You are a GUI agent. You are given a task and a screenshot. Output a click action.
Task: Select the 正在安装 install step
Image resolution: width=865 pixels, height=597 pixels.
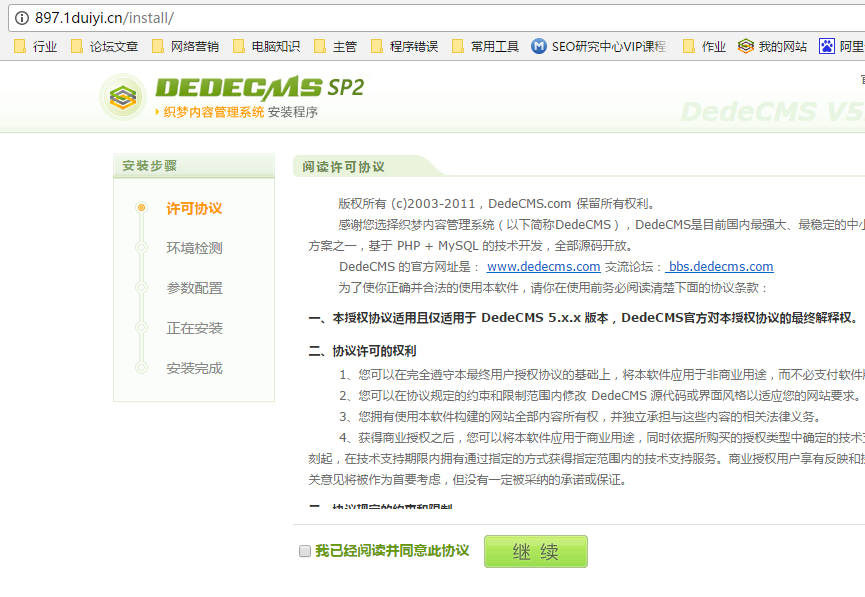coord(194,328)
